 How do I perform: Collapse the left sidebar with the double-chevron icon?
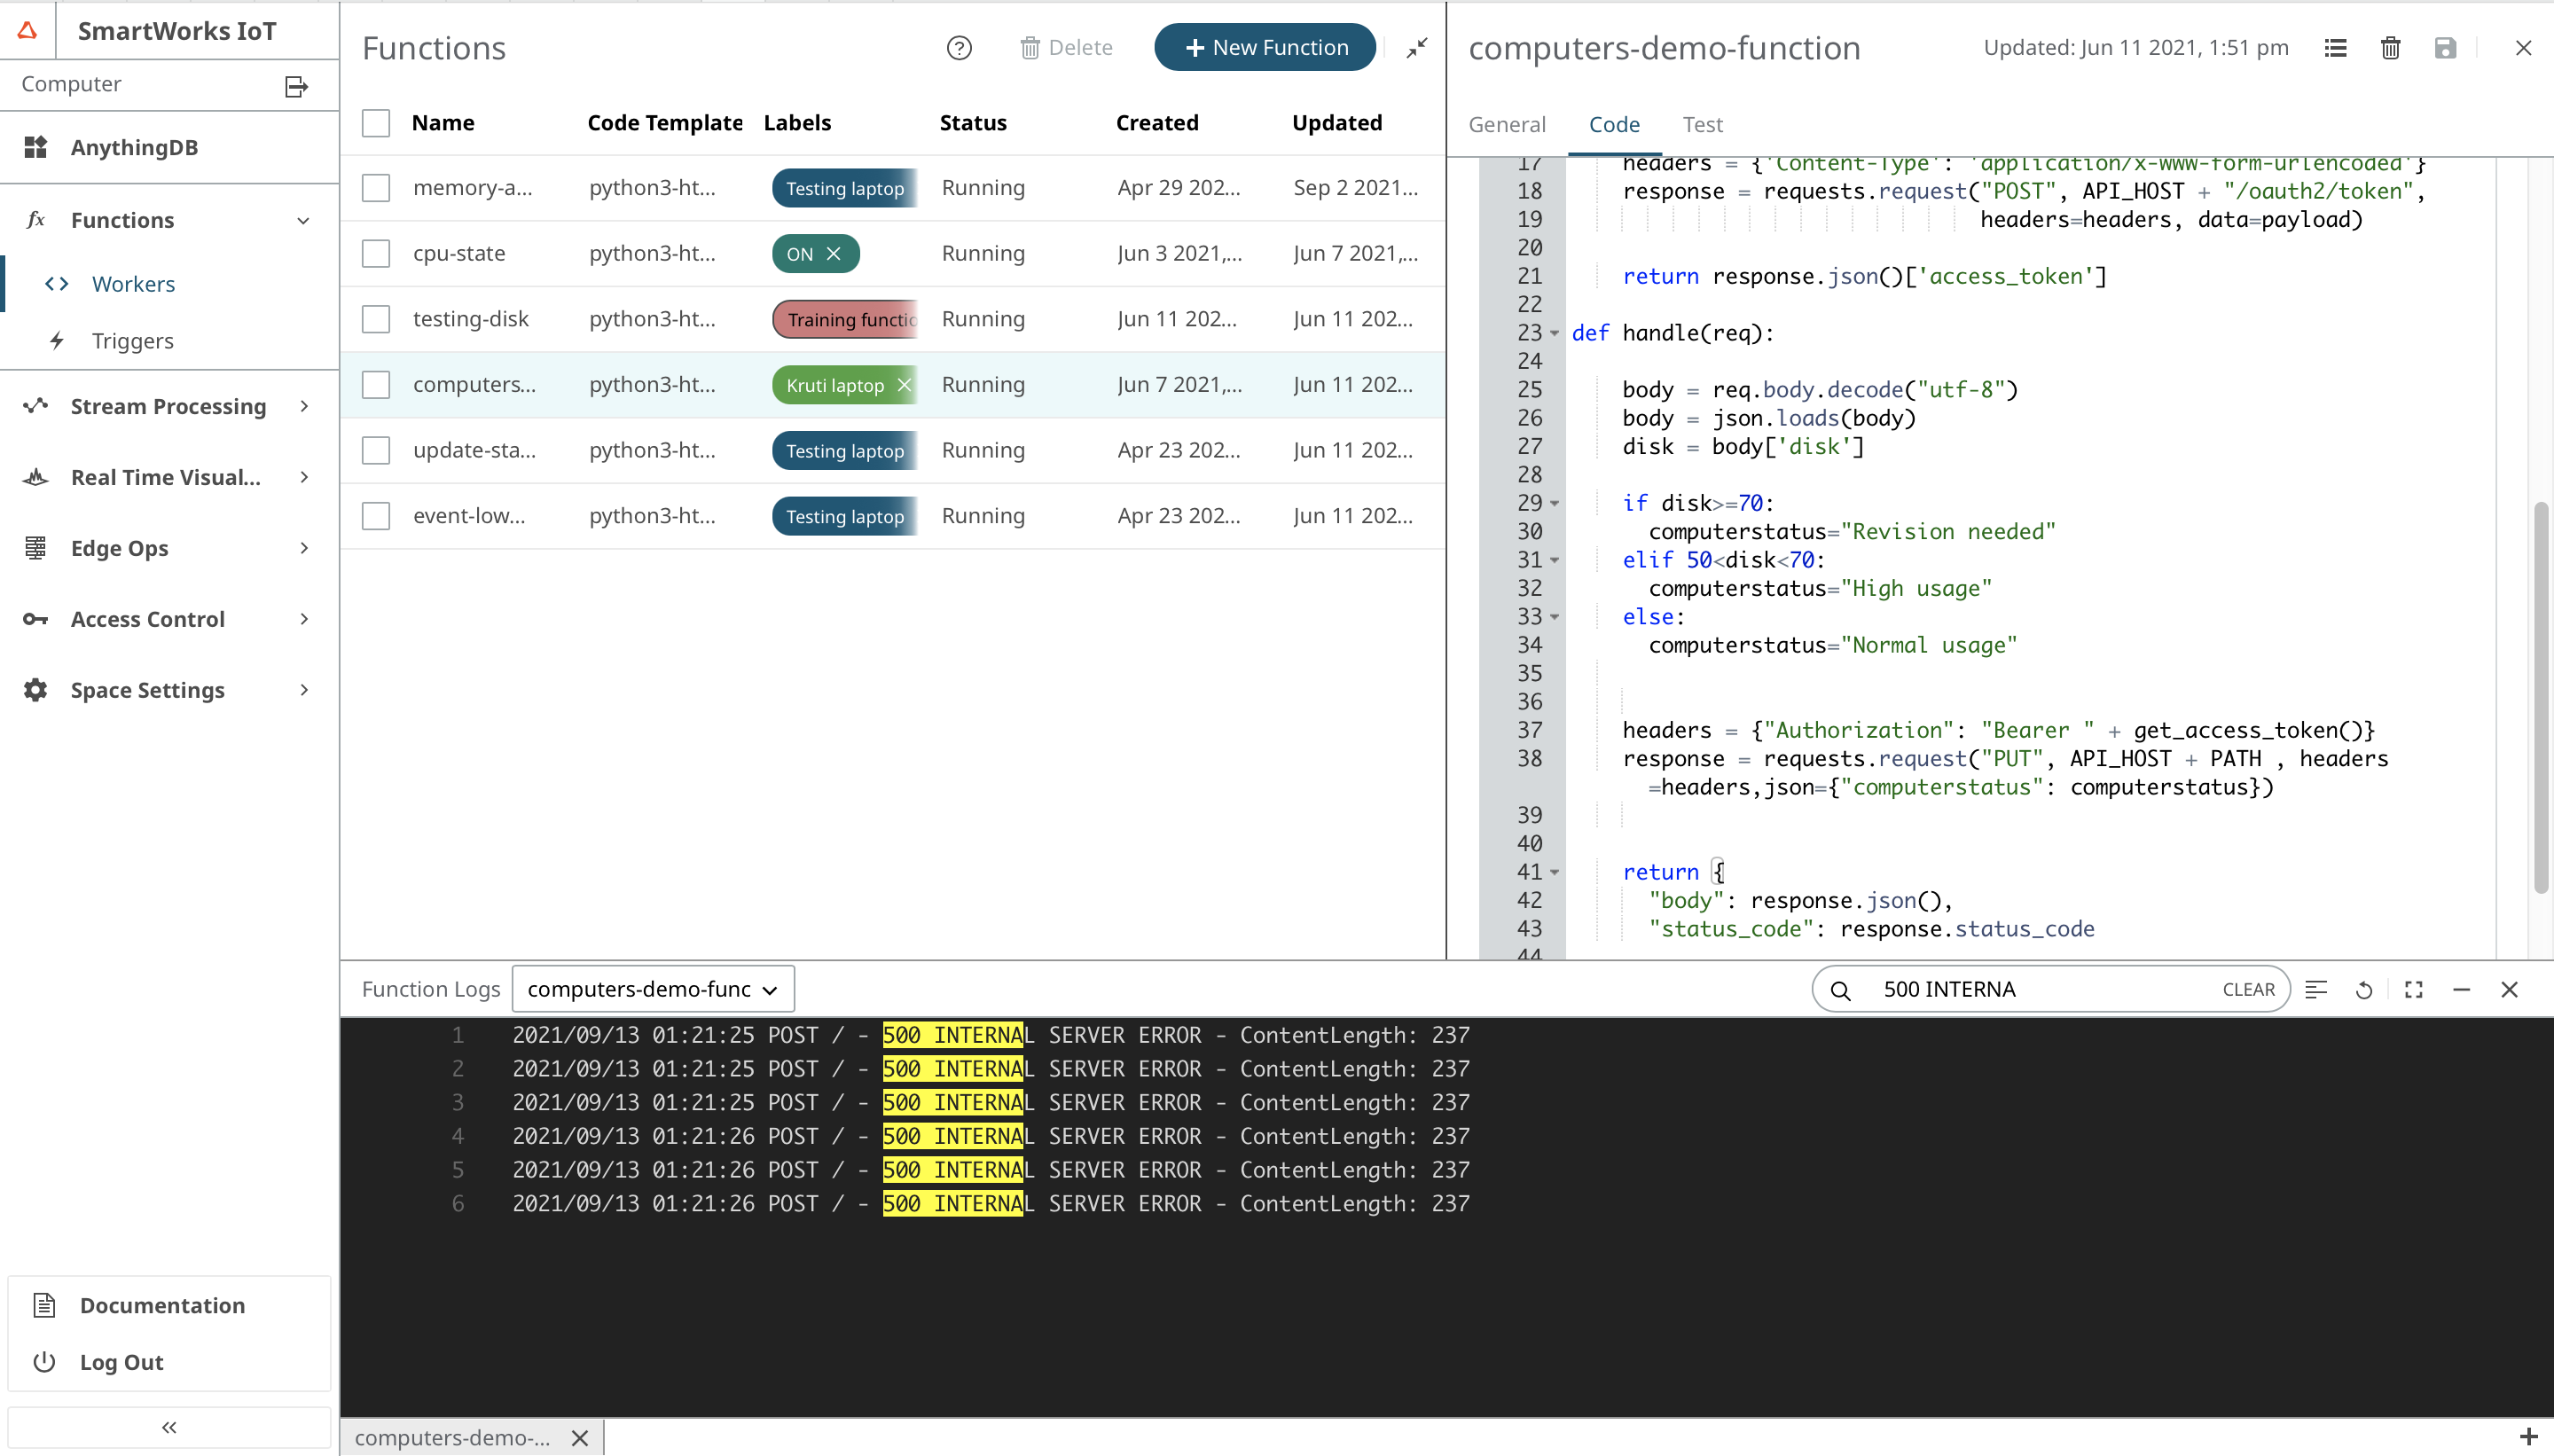coord(168,1427)
